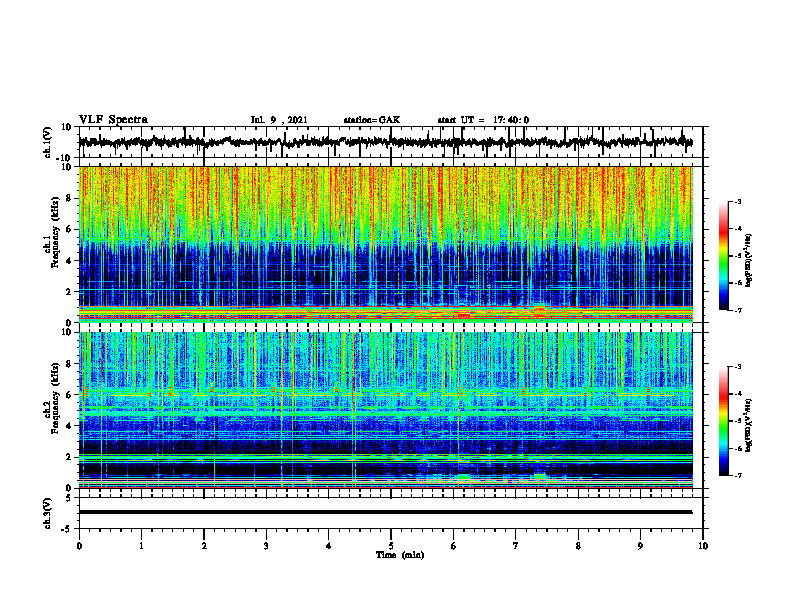
Task: Click the "ch.1 Frequency (kHz)" axis label
Action: 51,233
